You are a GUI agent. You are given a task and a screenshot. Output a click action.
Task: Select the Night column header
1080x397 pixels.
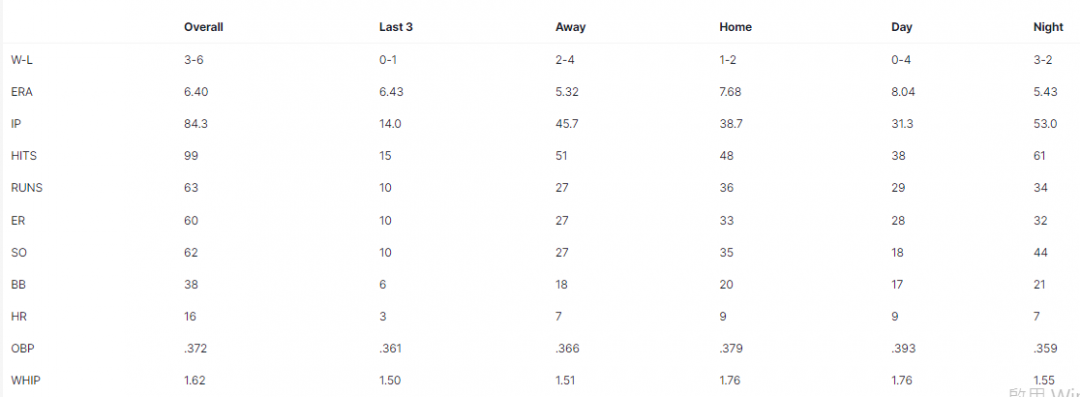[x=1048, y=28]
